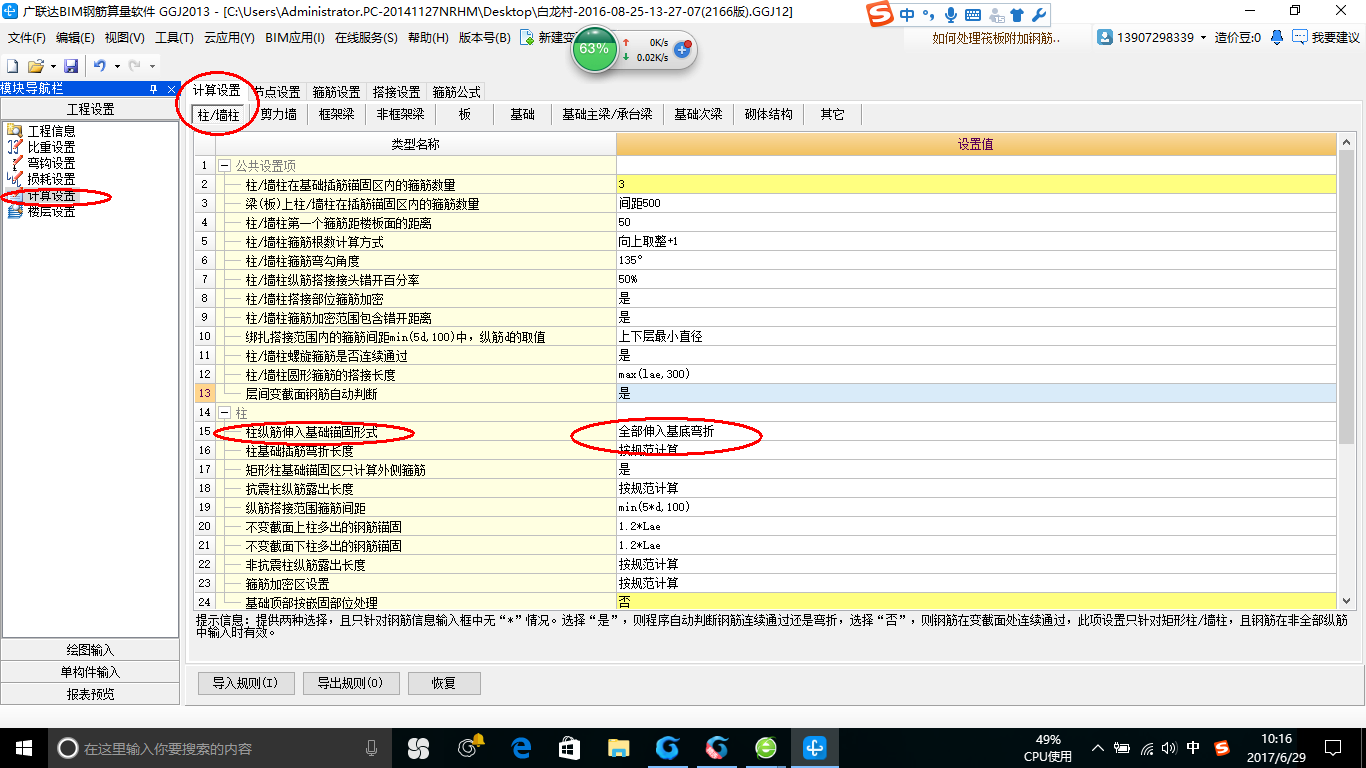Open the redo history dropdown arrow

point(152,66)
